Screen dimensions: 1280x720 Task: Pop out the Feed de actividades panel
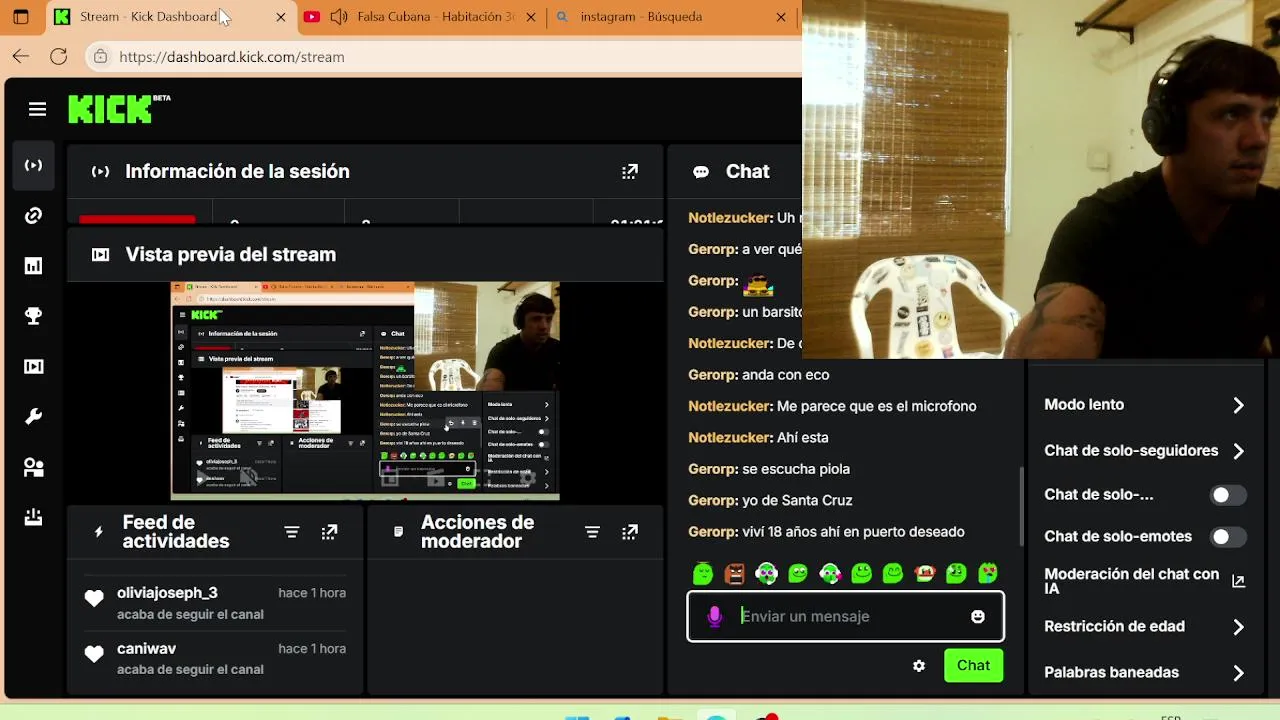pyautogui.click(x=329, y=532)
